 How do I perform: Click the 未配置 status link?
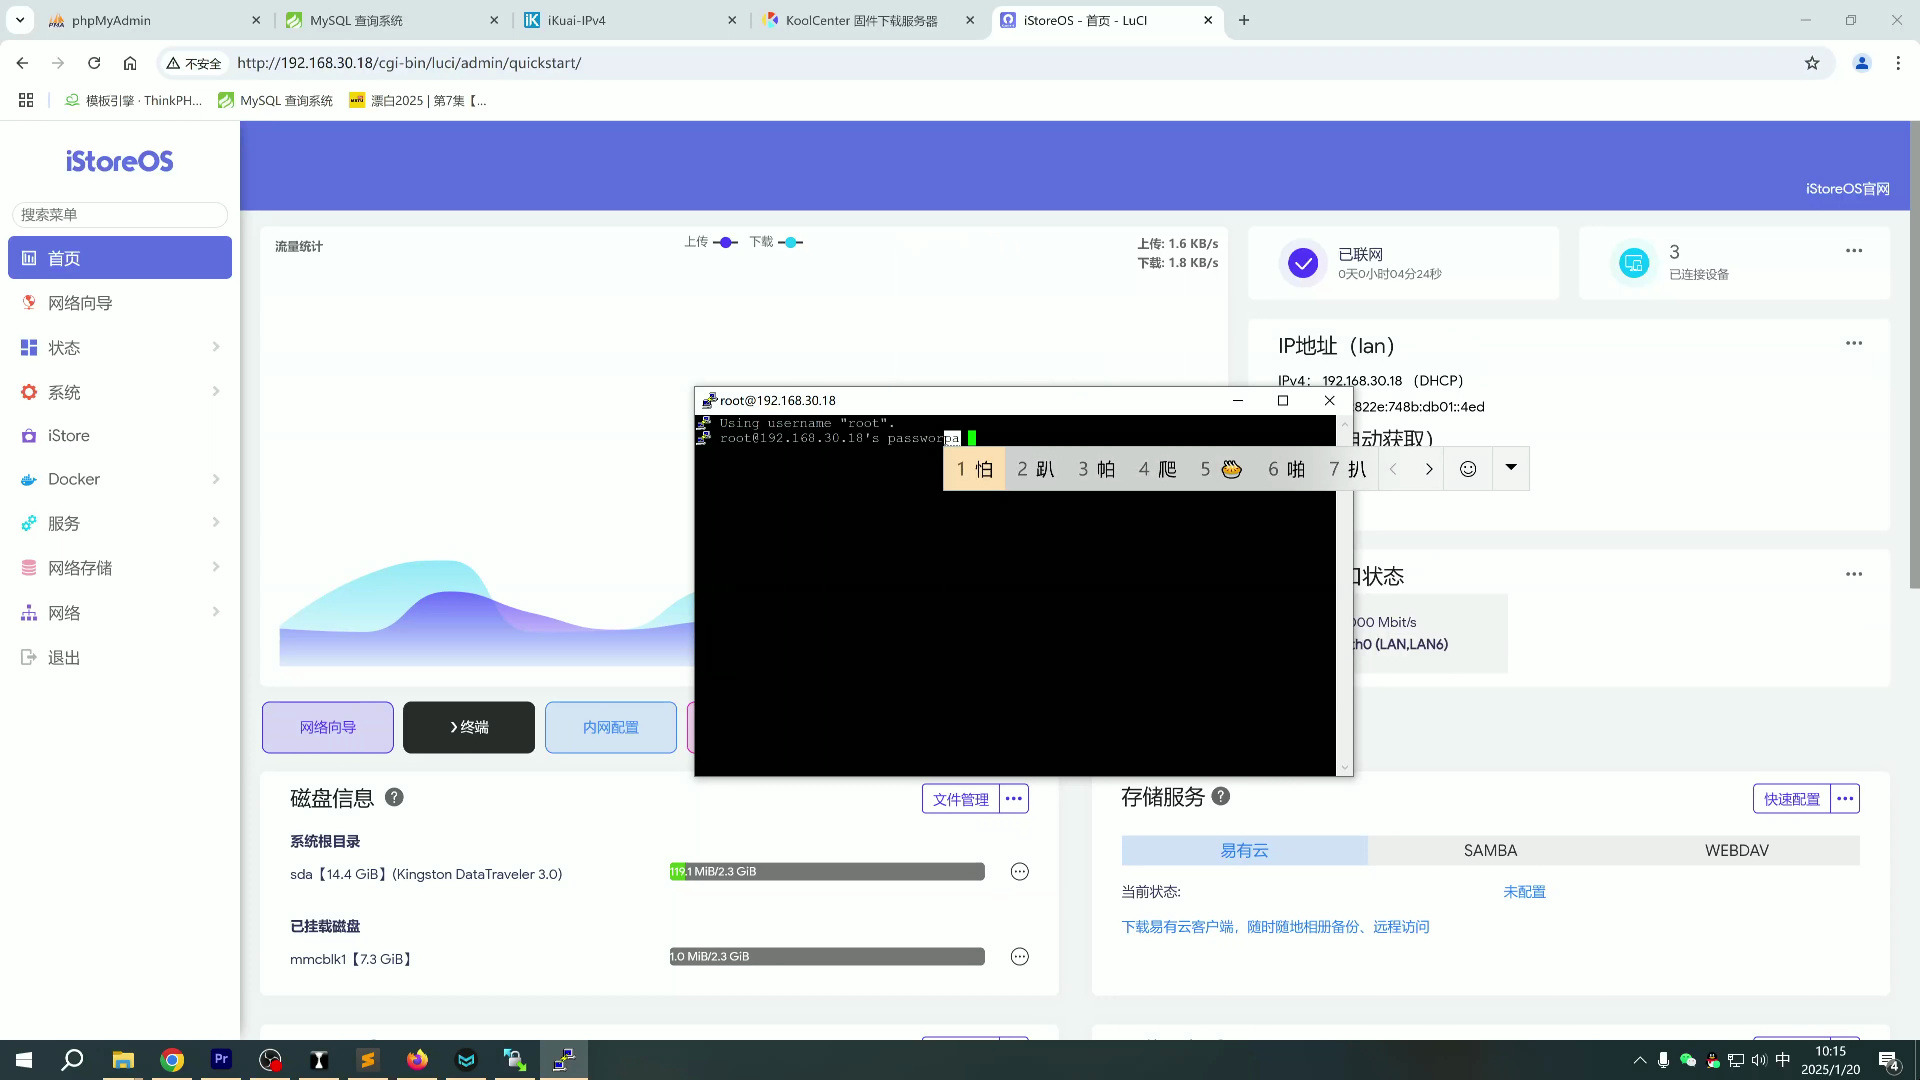click(1524, 892)
